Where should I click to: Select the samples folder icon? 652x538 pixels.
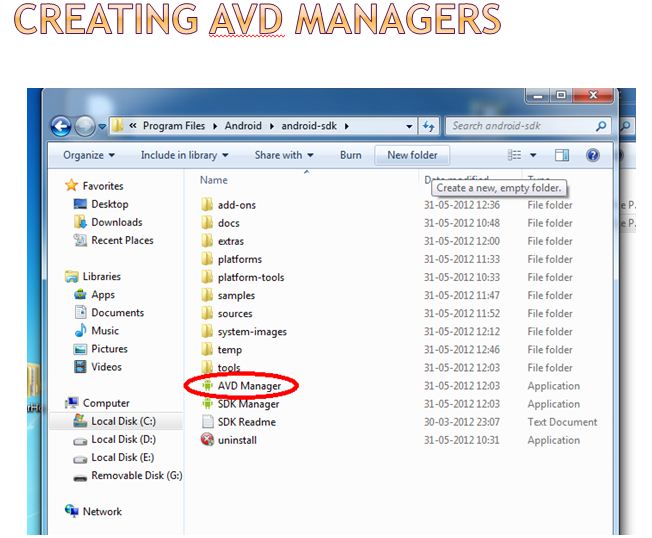click(x=207, y=295)
